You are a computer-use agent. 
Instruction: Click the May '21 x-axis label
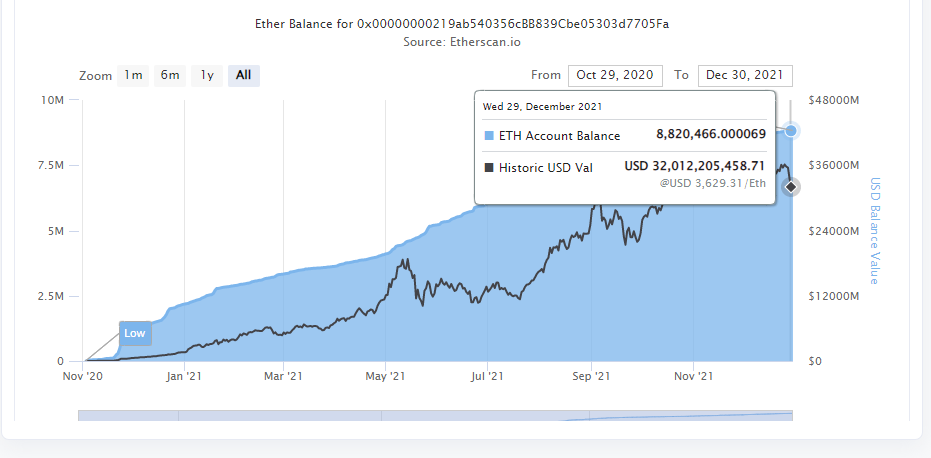385,377
